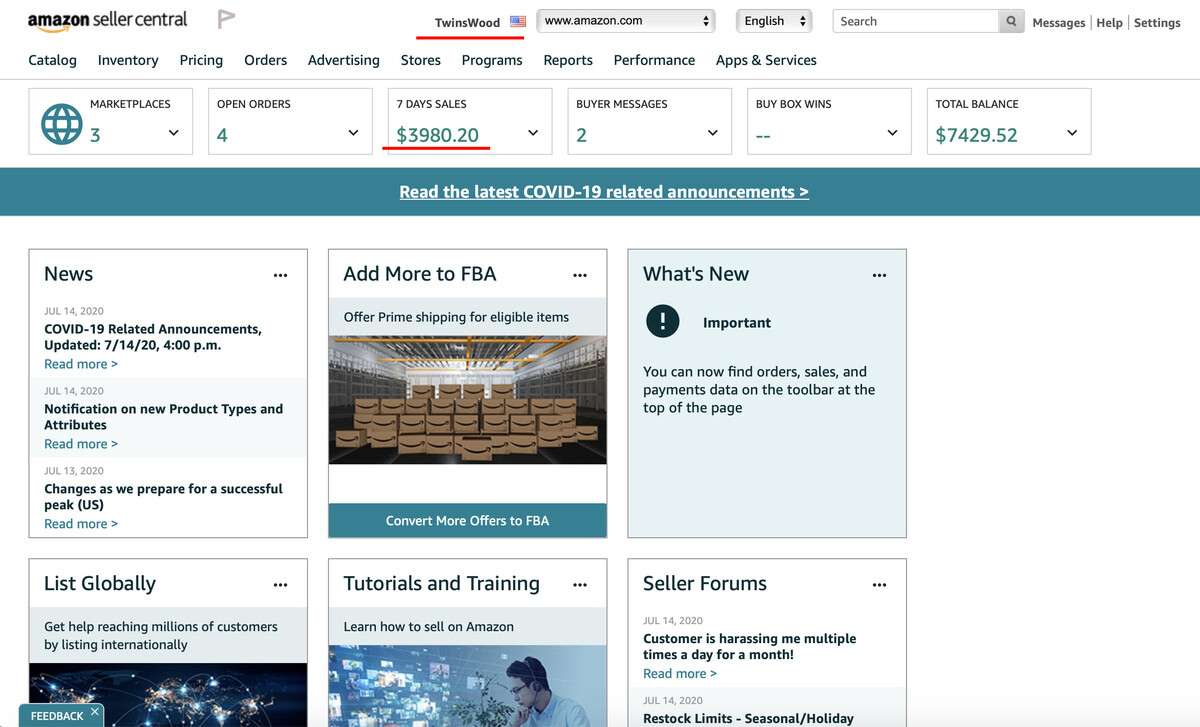
Task: Click Read more under COVID-19 Related Announcements
Action: [x=81, y=364]
